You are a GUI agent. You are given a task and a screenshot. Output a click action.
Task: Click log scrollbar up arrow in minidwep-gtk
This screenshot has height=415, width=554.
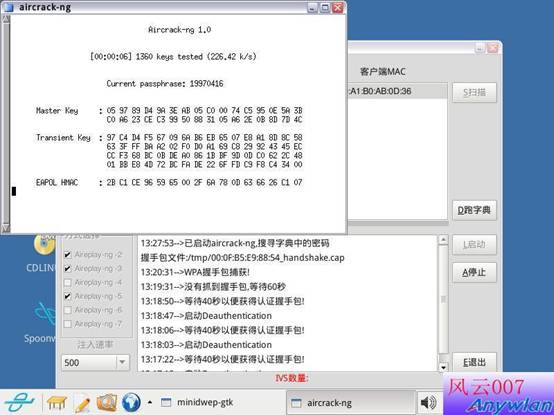click(443, 240)
